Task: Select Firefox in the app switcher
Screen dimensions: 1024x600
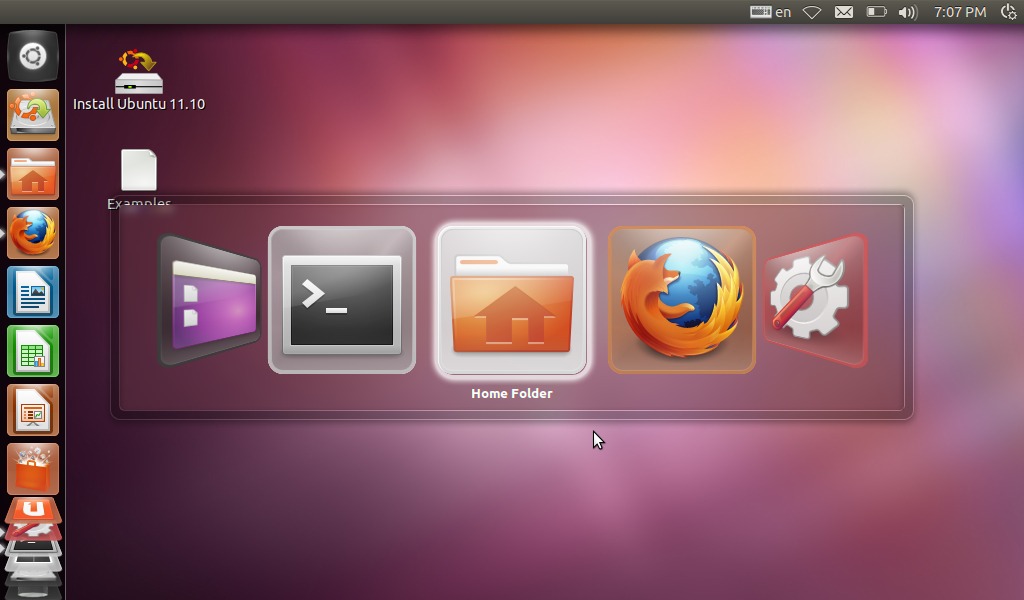Action: coord(682,300)
